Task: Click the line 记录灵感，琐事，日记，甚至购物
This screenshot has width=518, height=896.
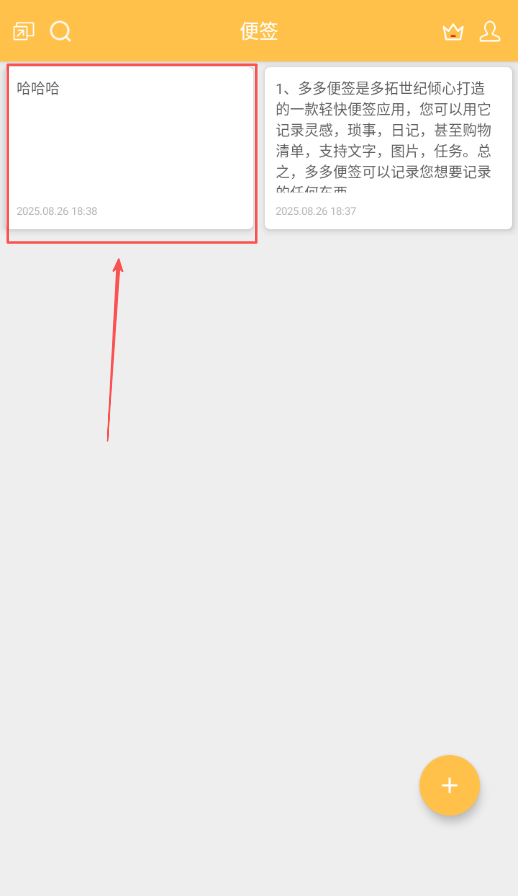Action: coord(383,130)
